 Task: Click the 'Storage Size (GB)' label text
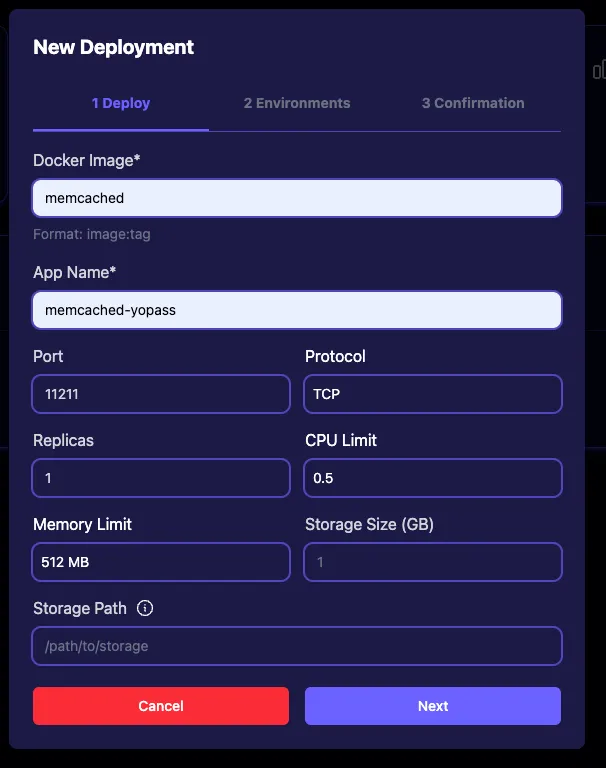pos(369,524)
